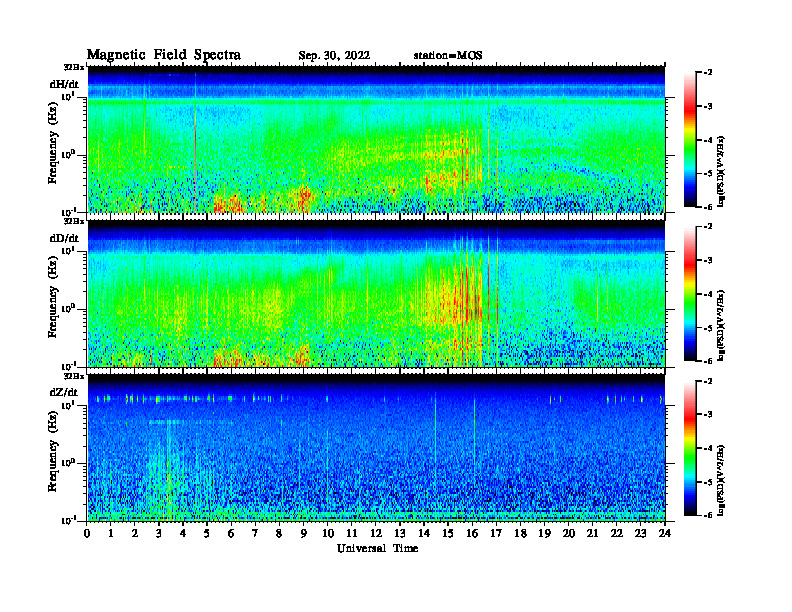Click the "station=MOS" label
The height and width of the screenshot is (612, 792).
click(x=448, y=56)
